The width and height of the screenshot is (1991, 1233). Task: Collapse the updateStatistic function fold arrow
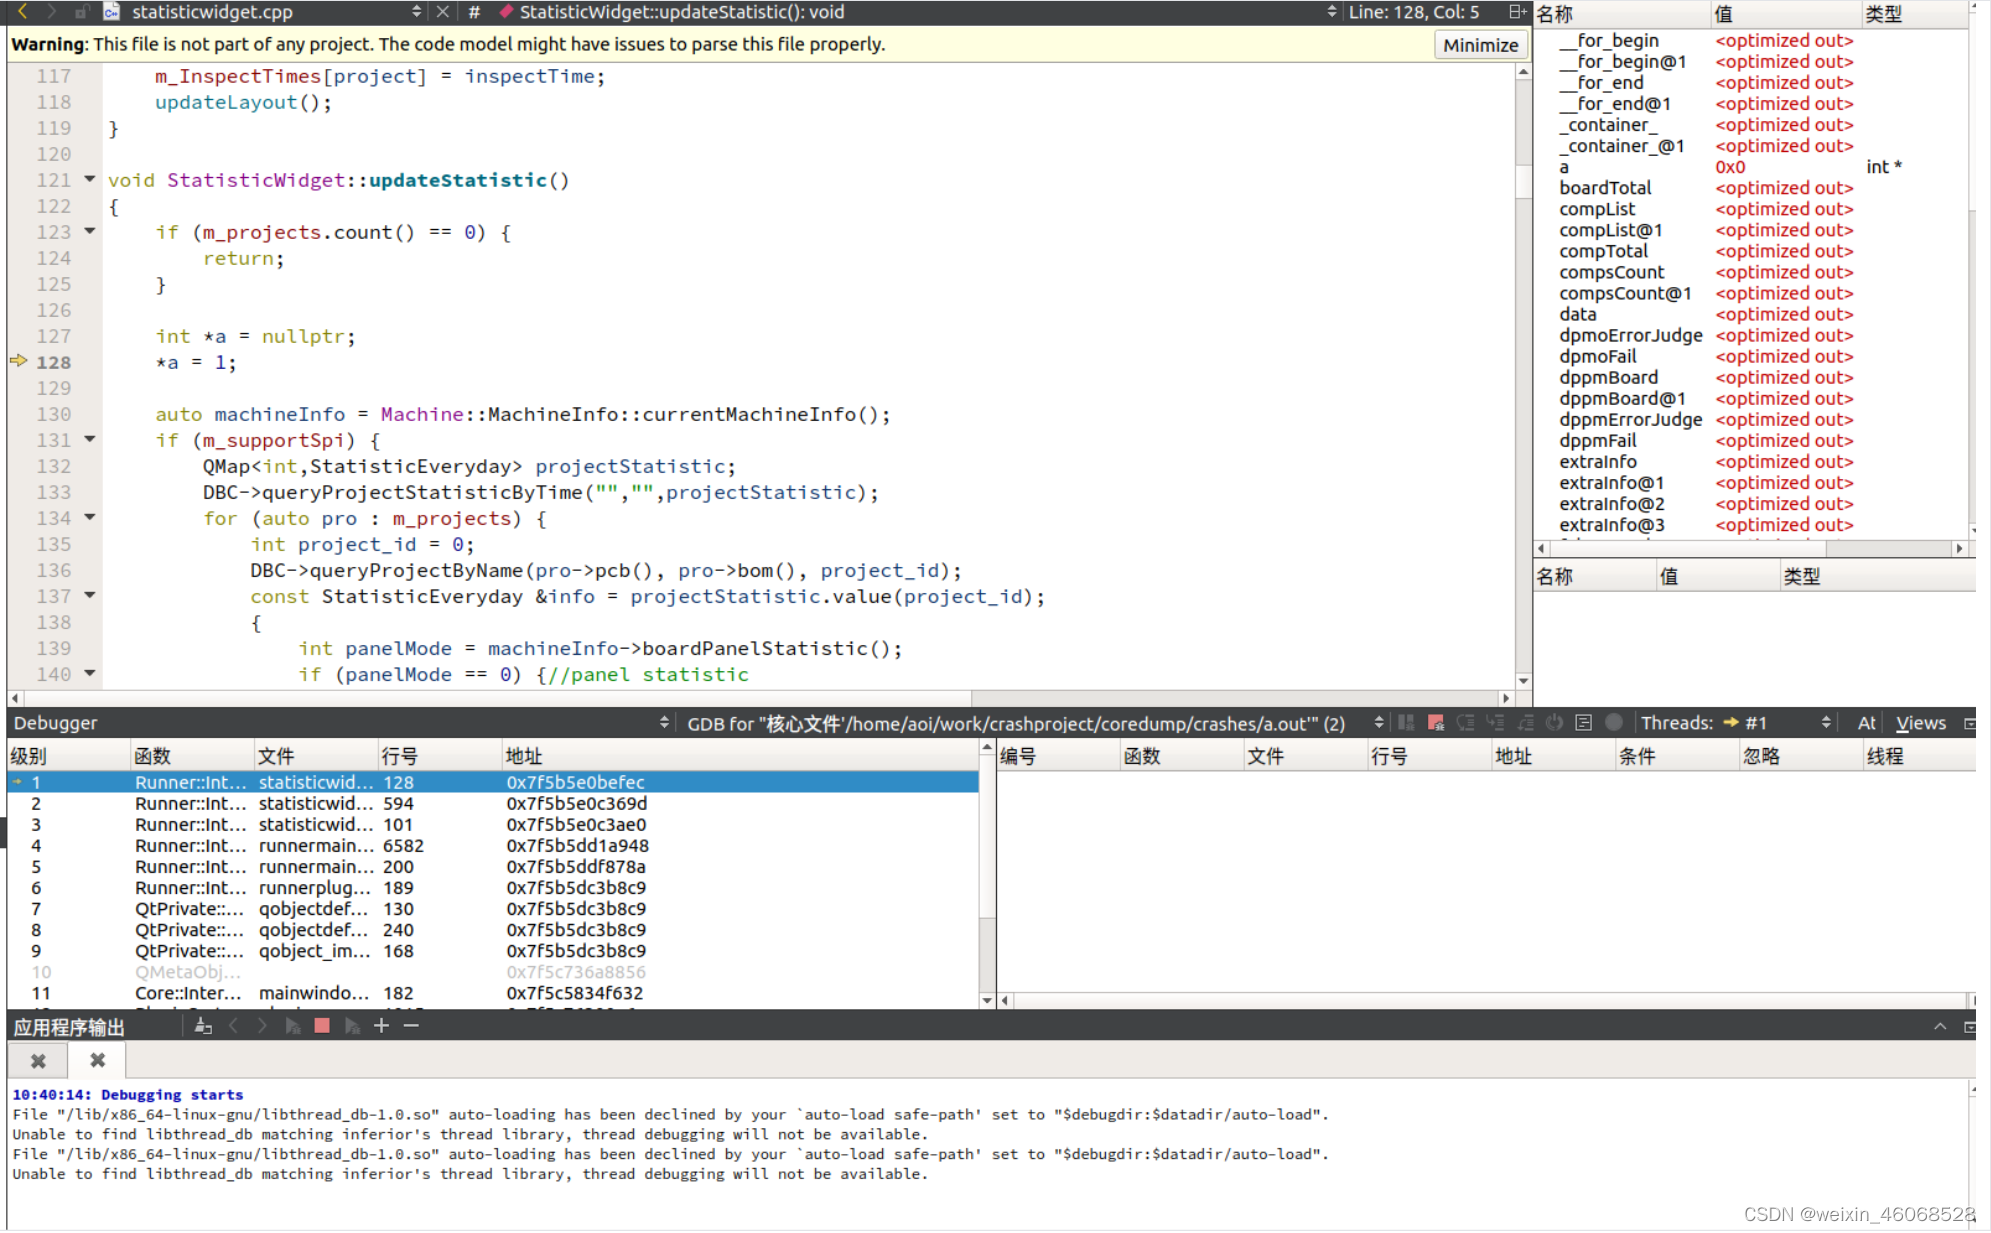tap(90, 180)
